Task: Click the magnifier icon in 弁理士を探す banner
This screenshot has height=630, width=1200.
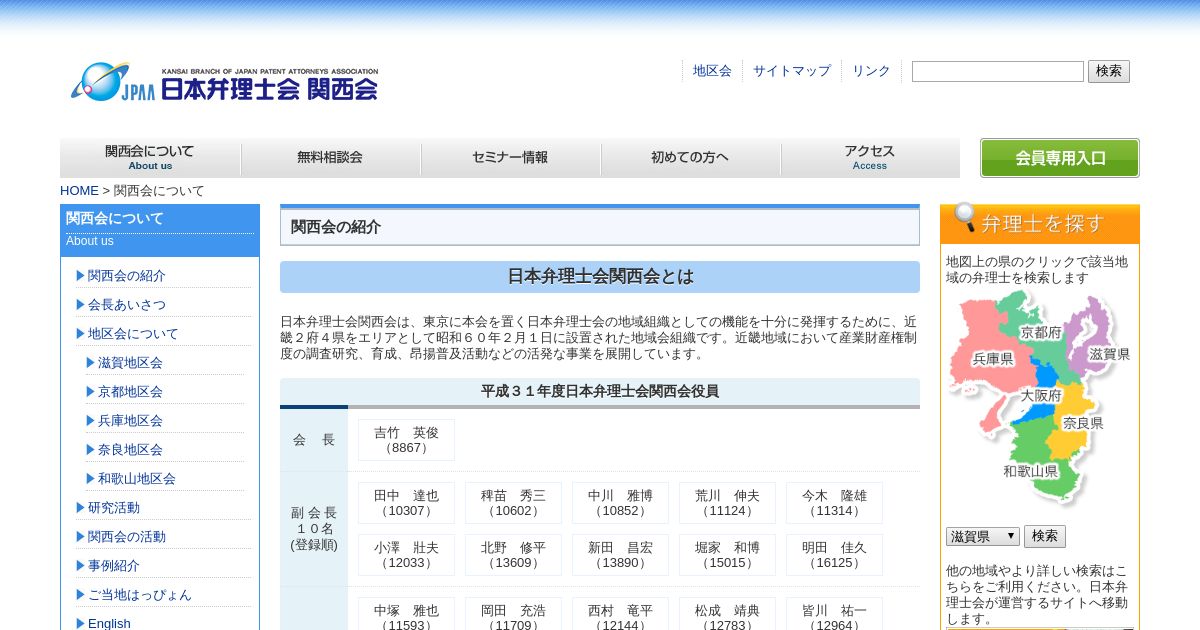Action: (x=965, y=217)
